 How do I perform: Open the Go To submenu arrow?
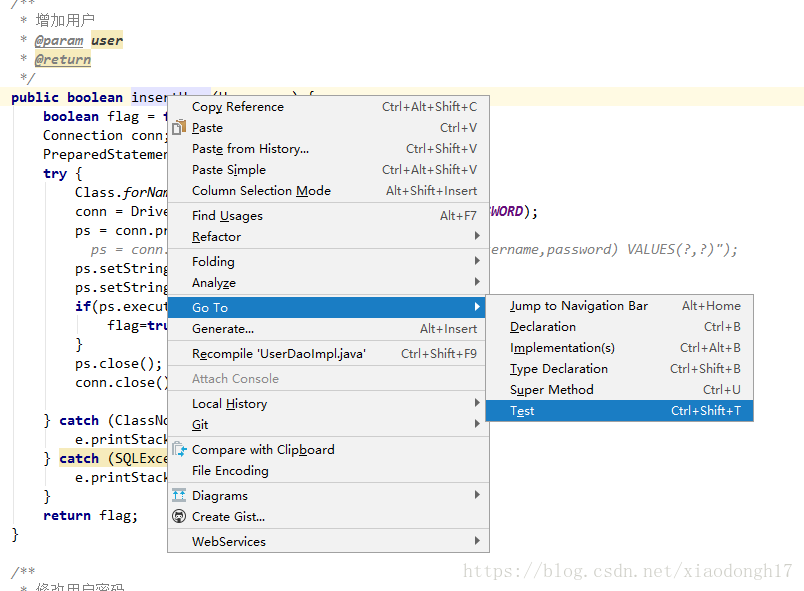tap(477, 307)
